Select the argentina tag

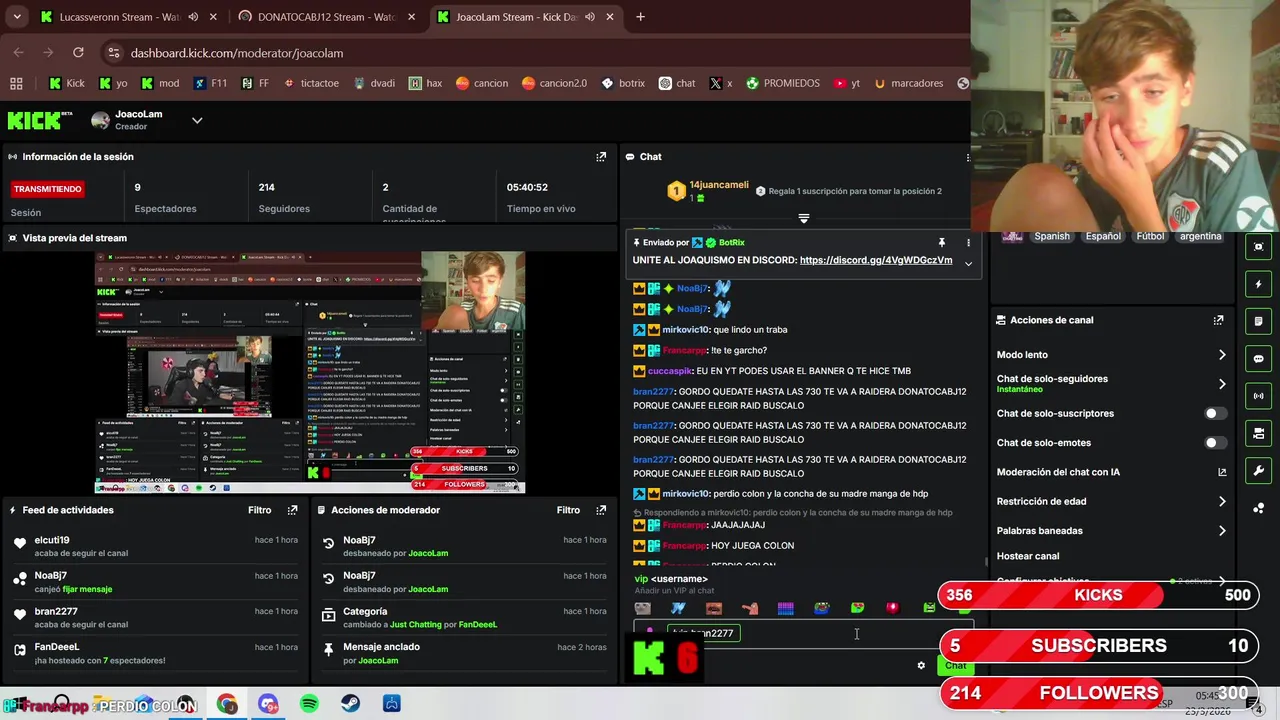(x=1200, y=236)
